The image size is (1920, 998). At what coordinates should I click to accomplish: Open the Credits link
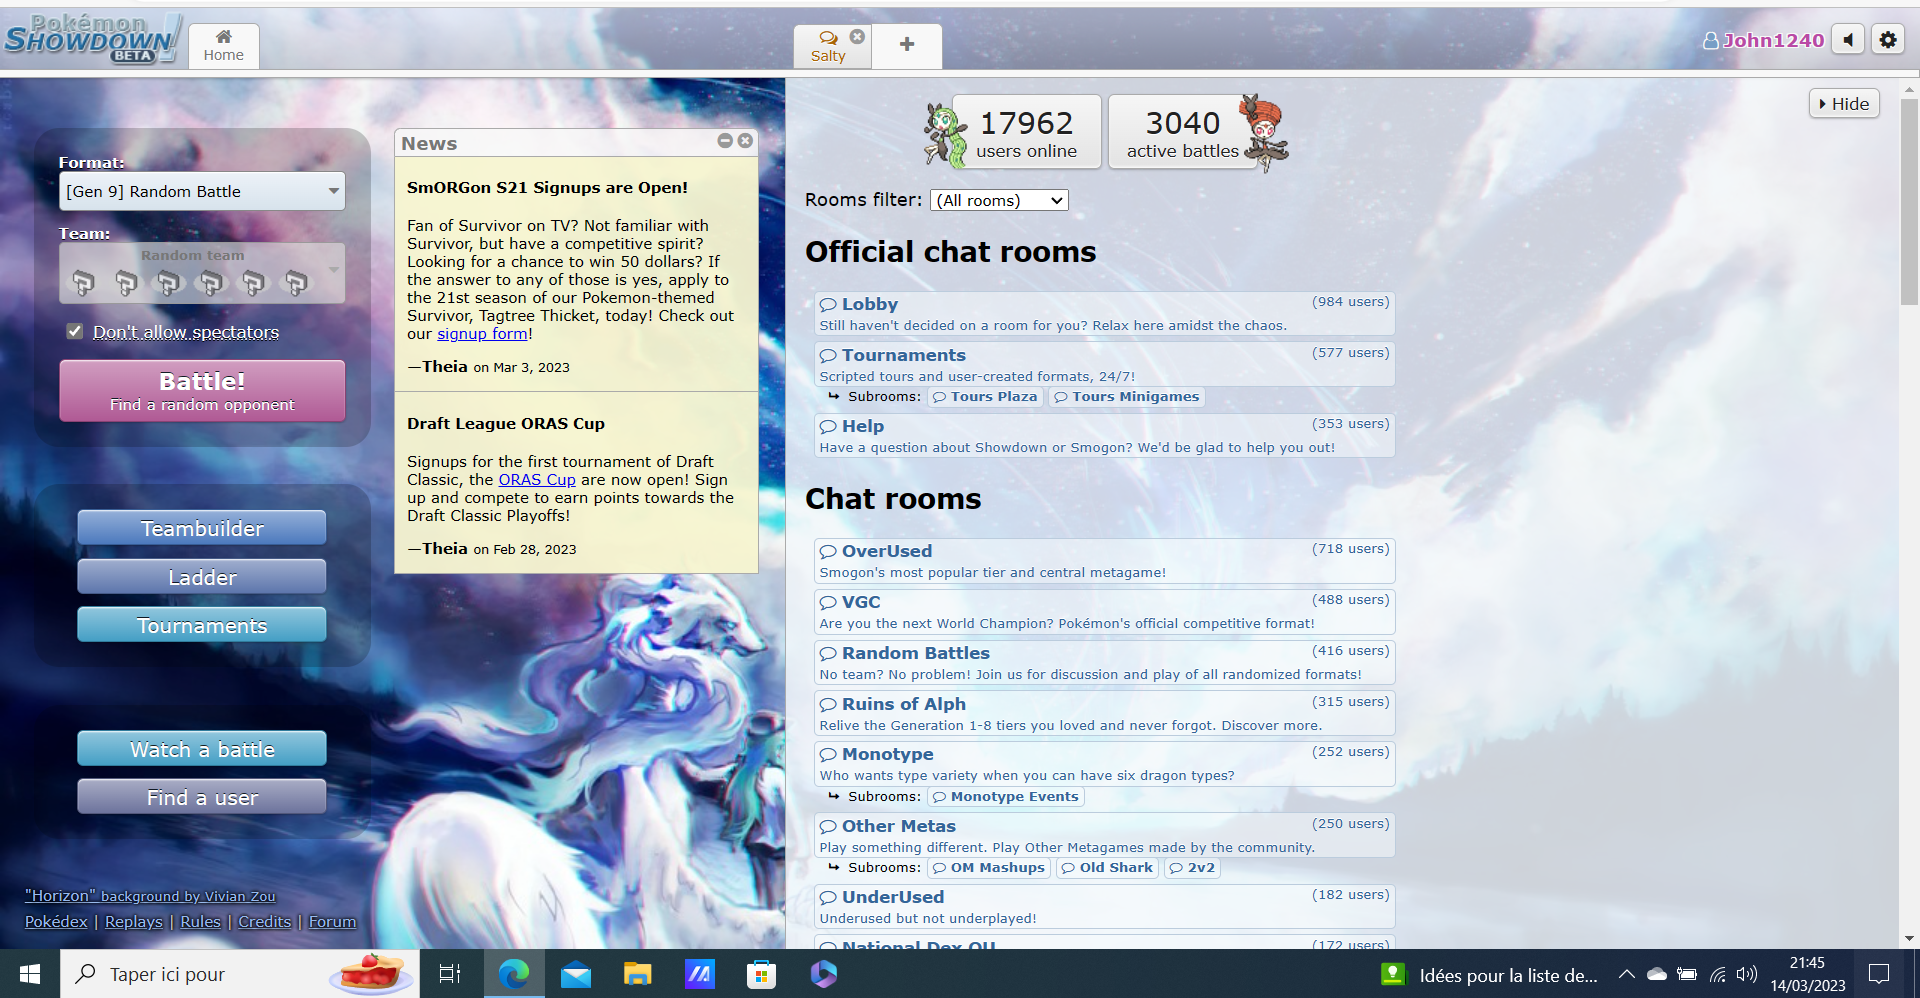click(265, 922)
